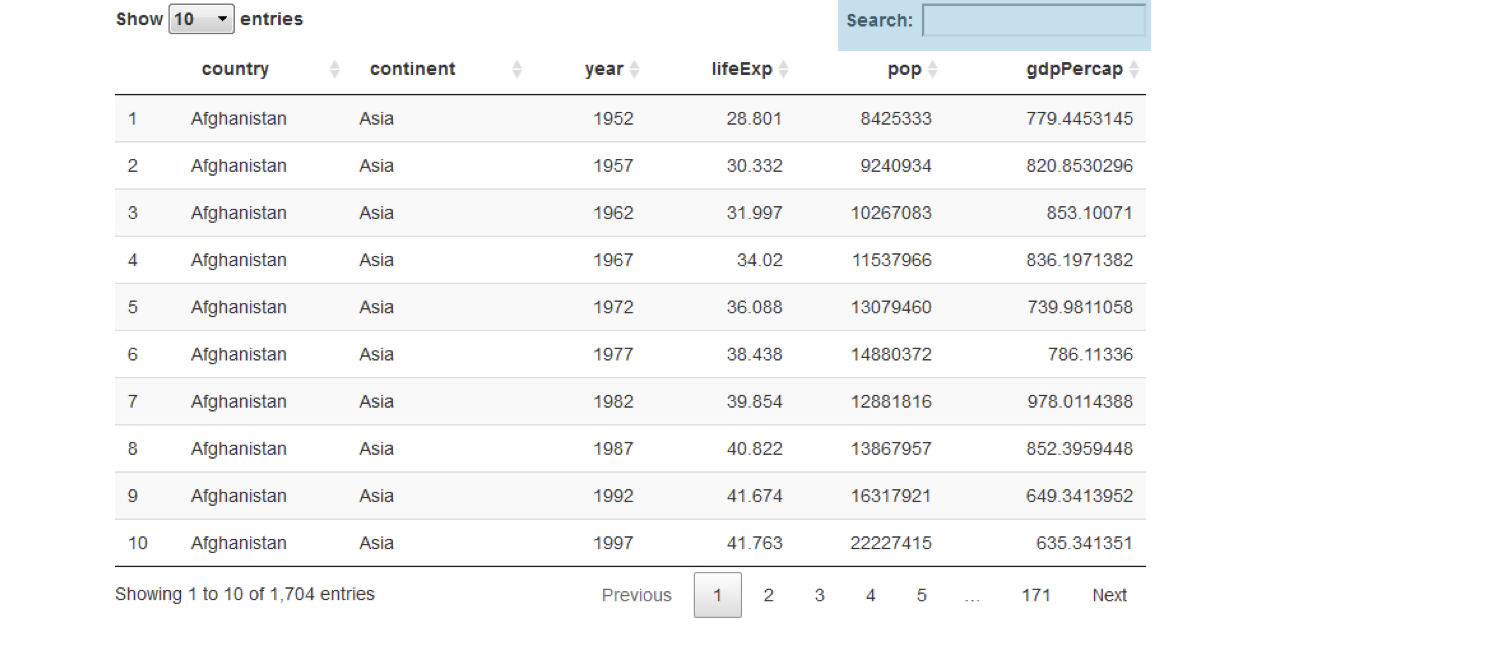Sort table by pop column sort arrows

(932, 69)
